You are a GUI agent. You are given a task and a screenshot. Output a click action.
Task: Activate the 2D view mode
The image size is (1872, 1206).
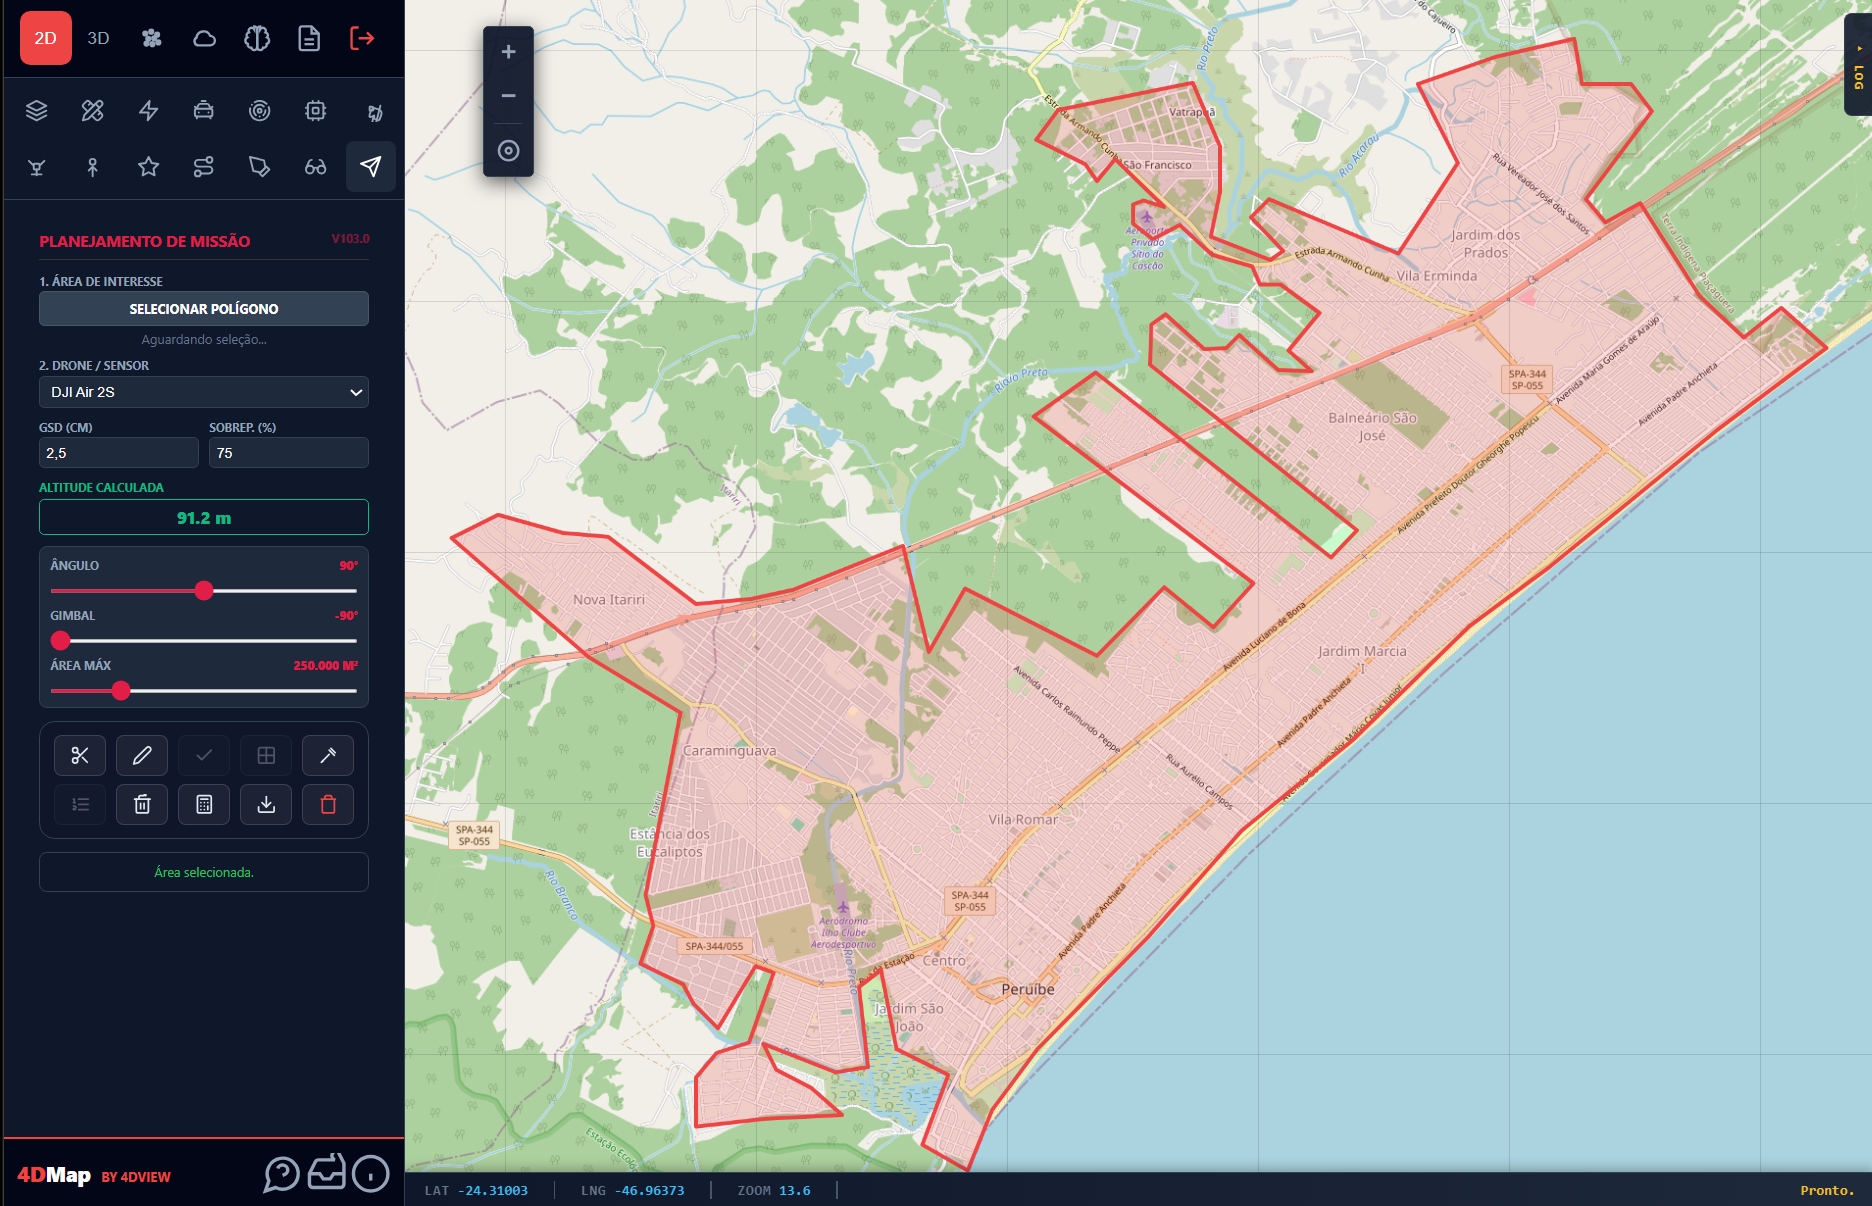pos(46,38)
